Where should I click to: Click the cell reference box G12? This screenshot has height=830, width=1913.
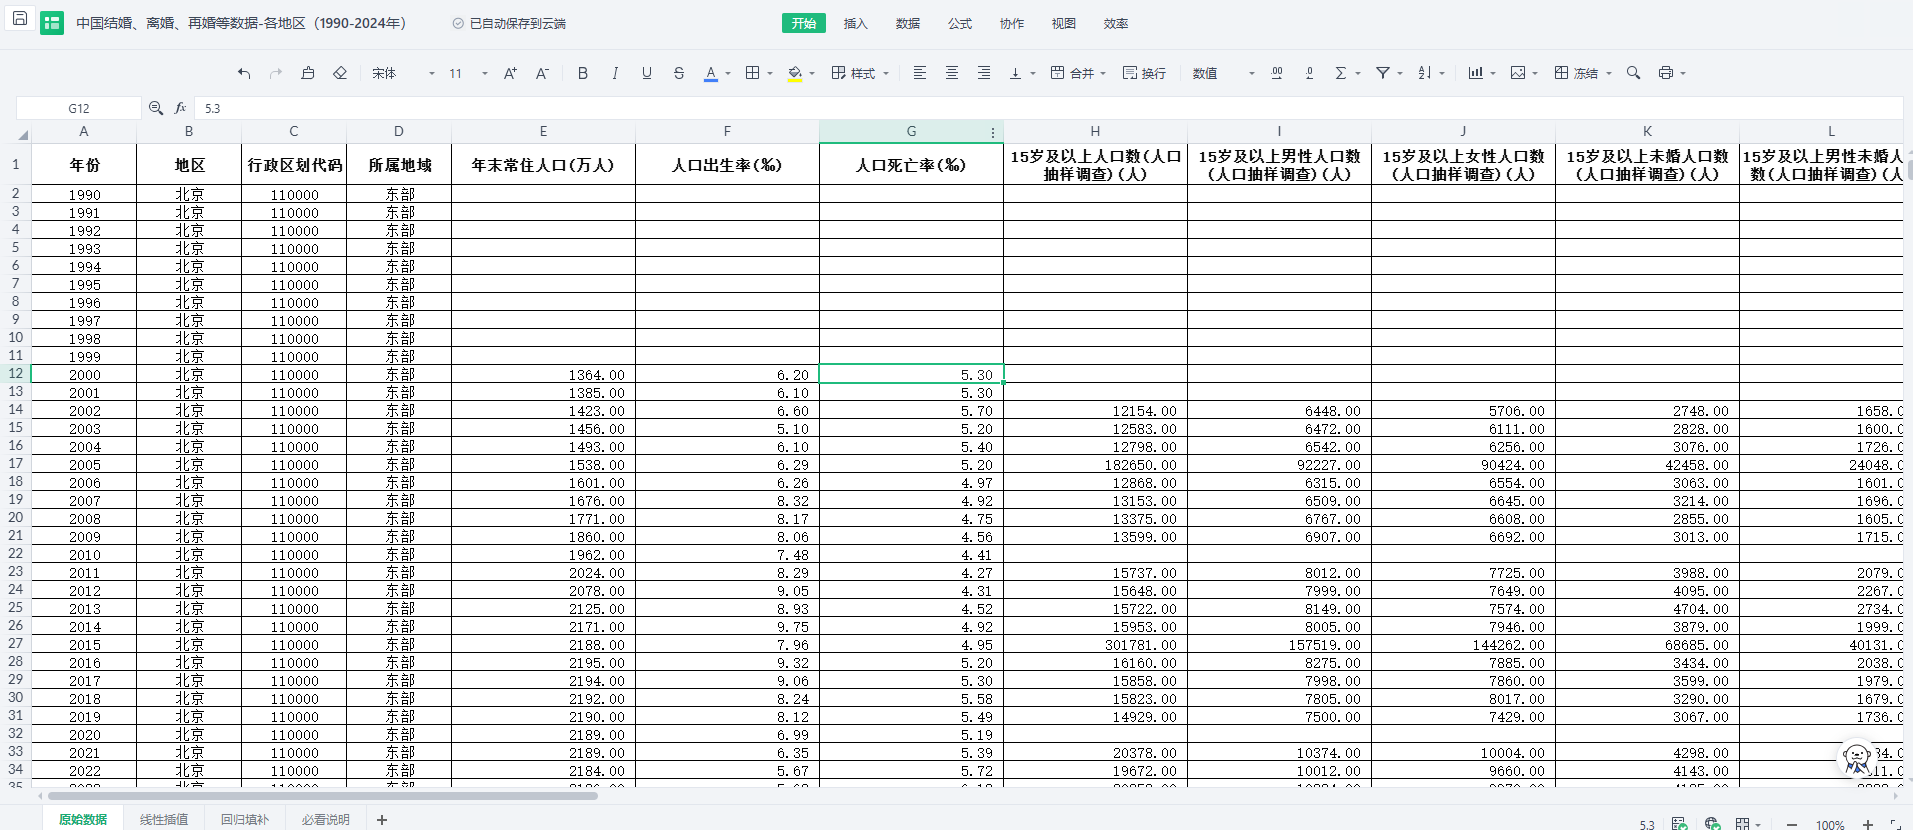[x=79, y=108]
